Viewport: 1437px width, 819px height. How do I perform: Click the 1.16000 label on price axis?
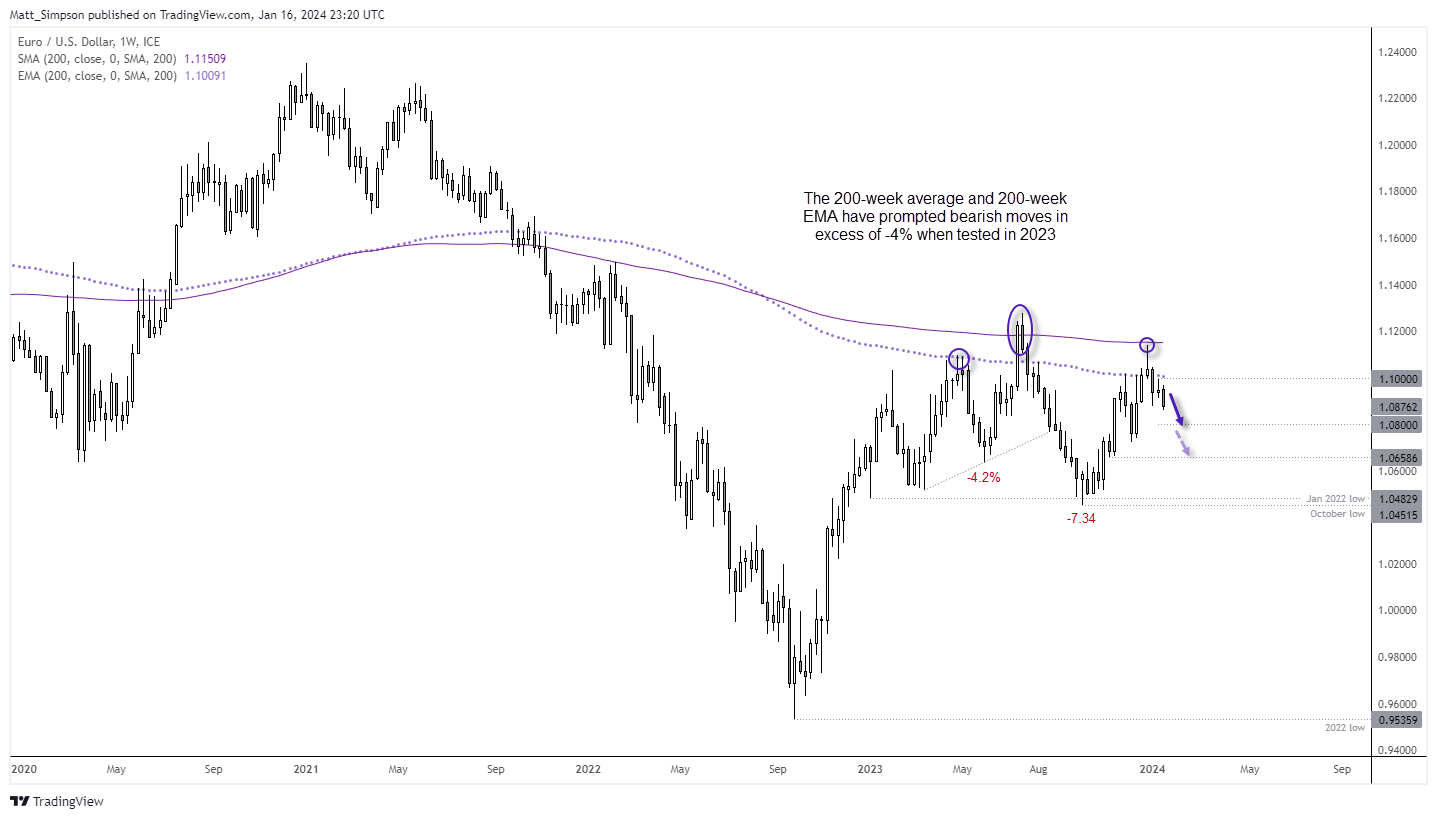[1400, 238]
